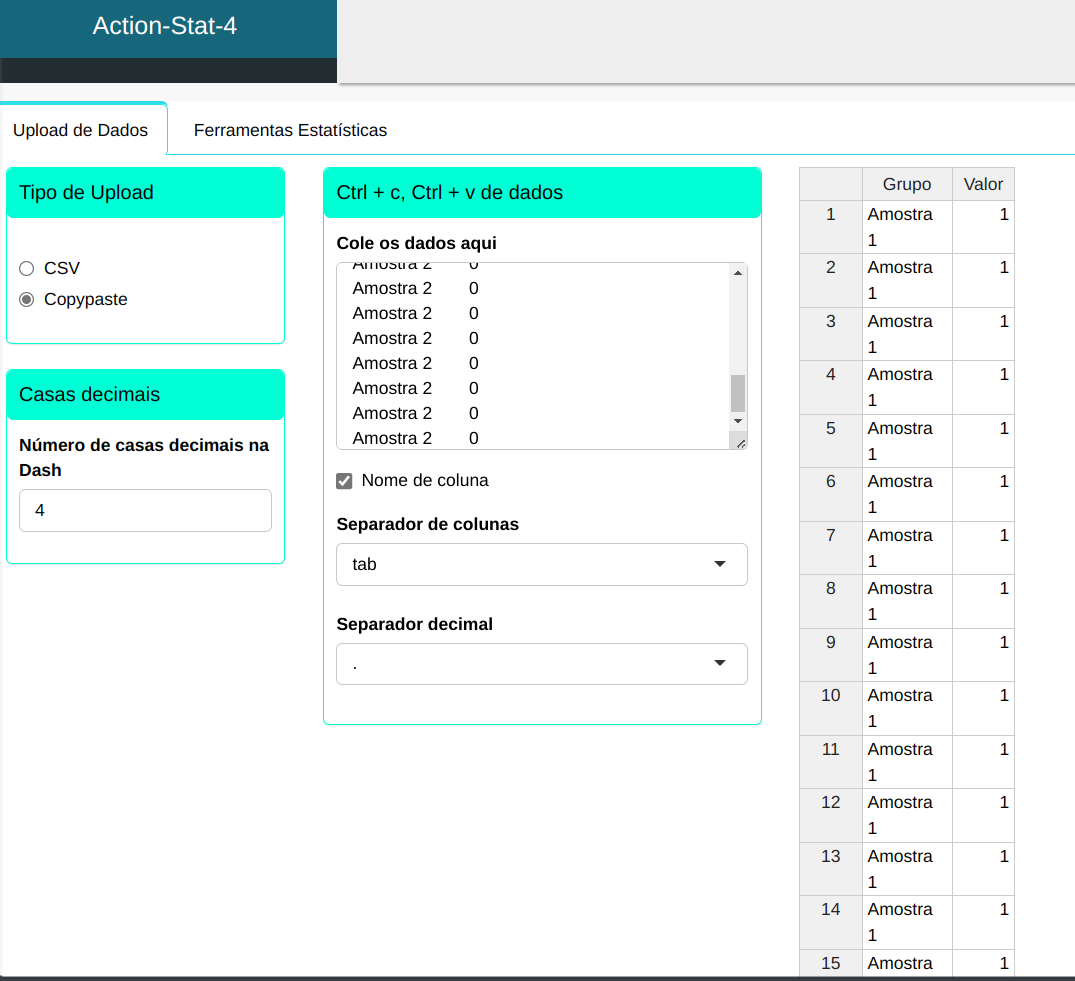Screen dimensions: 1075x981
Task: Open the Ferramentas Estatísticas tab
Action: pos(290,130)
